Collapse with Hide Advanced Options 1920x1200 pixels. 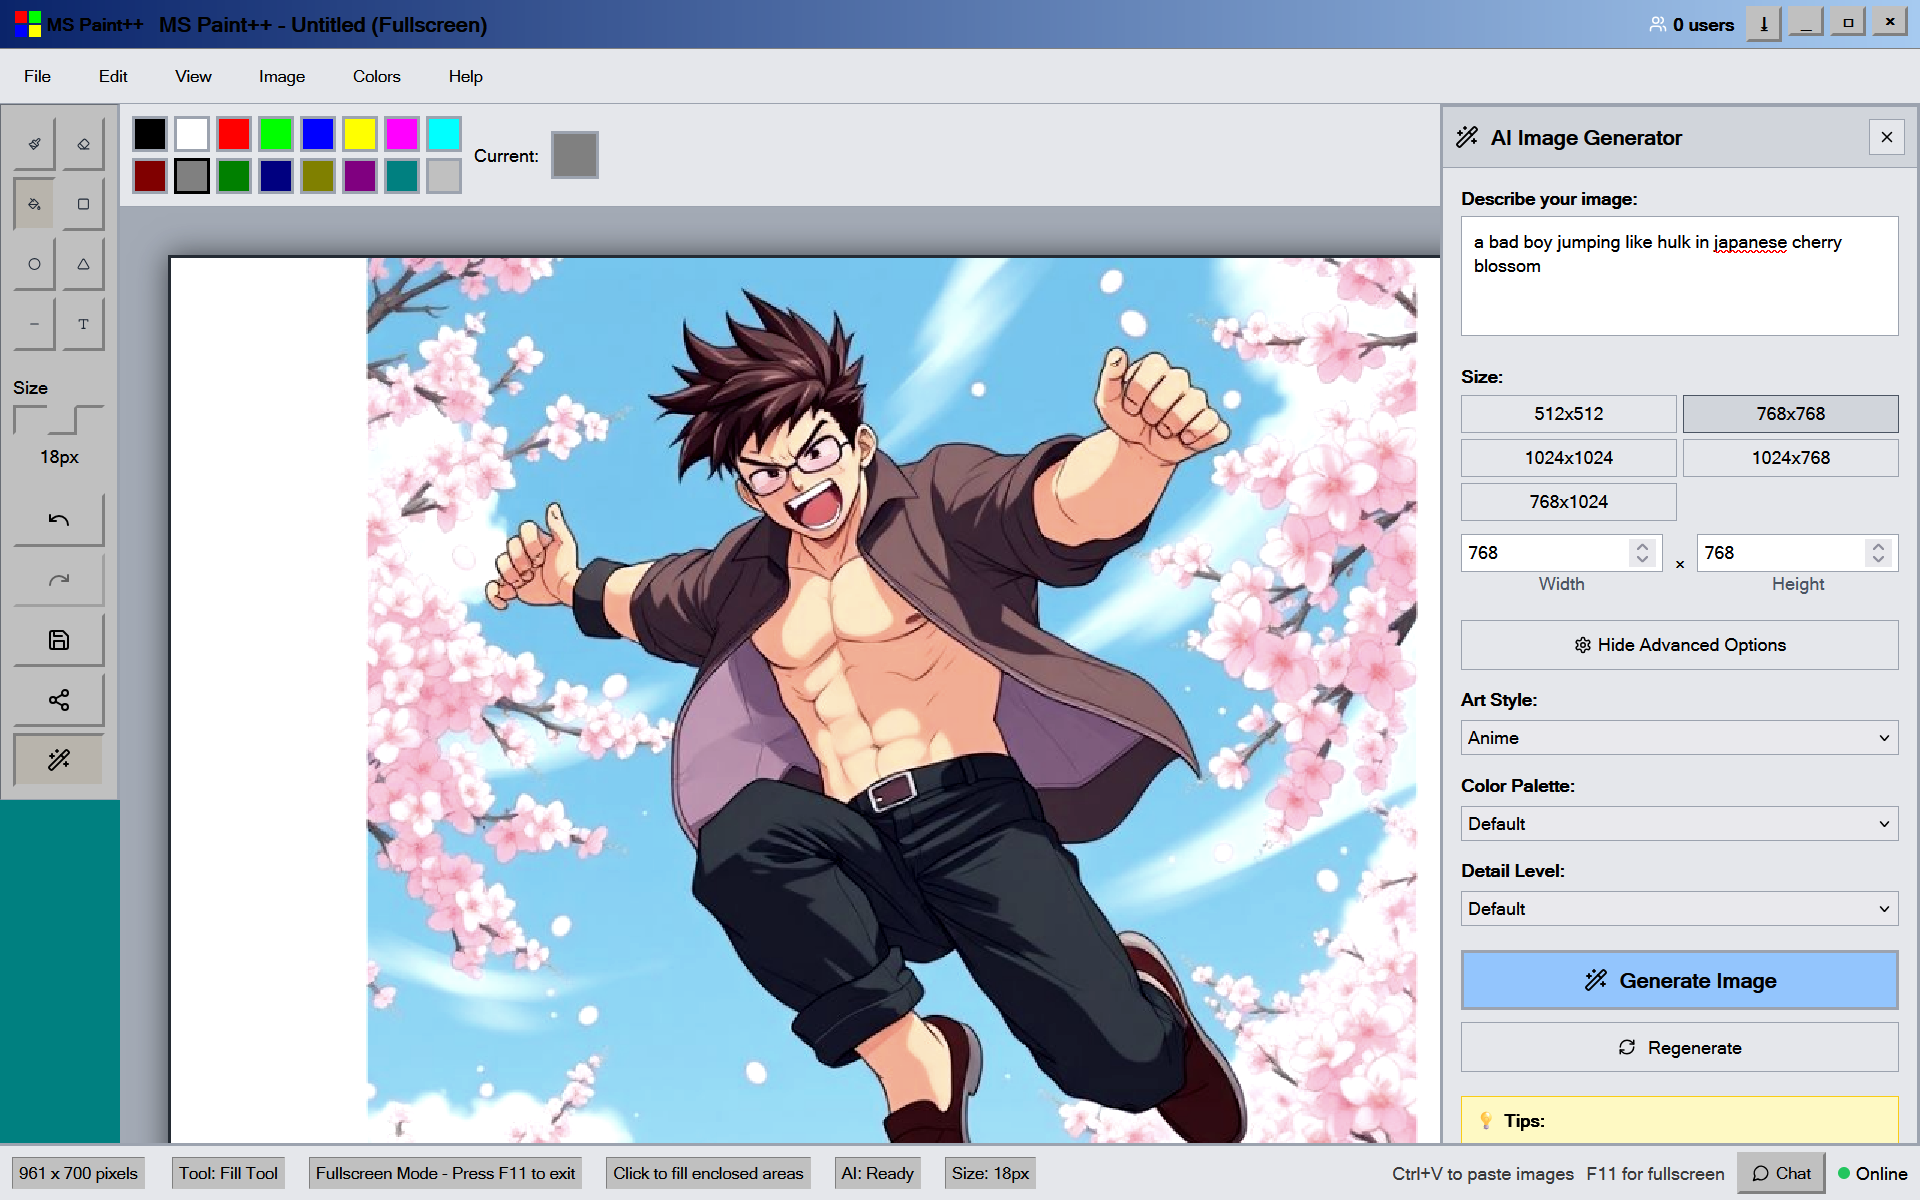[x=1679, y=645]
